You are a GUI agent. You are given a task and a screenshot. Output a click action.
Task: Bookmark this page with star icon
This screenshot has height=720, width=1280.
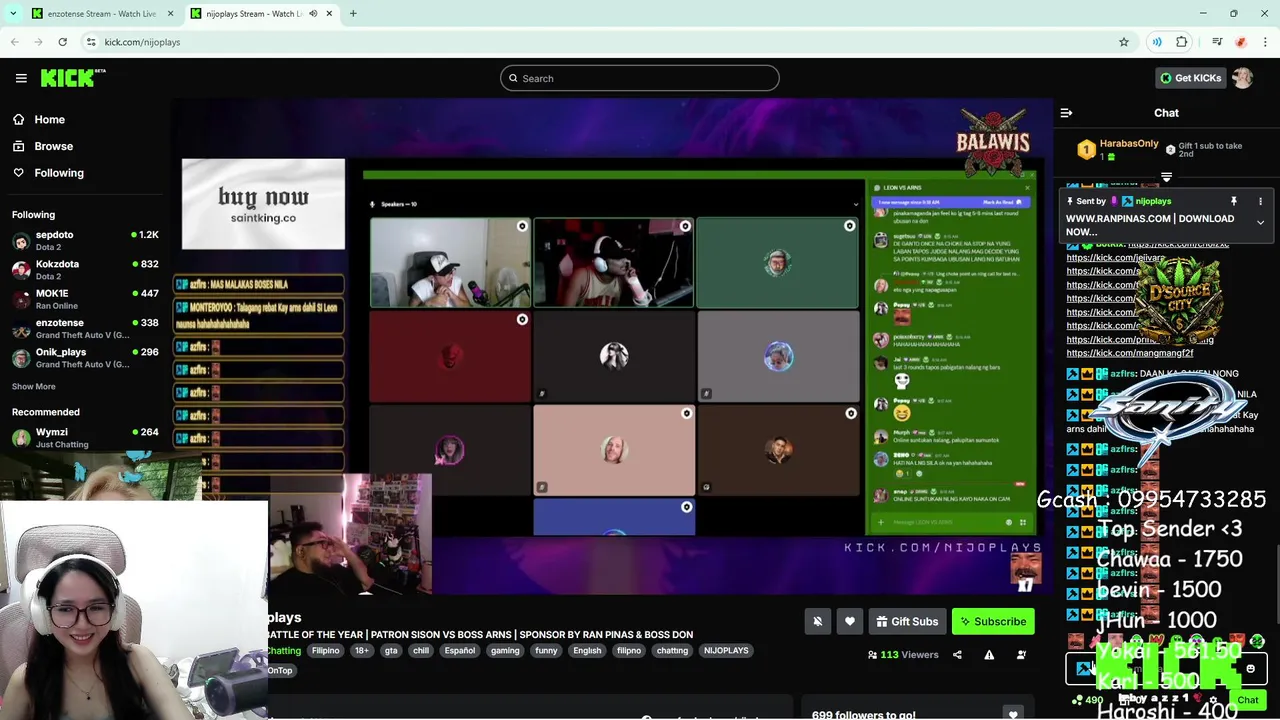pyautogui.click(x=1124, y=42)
